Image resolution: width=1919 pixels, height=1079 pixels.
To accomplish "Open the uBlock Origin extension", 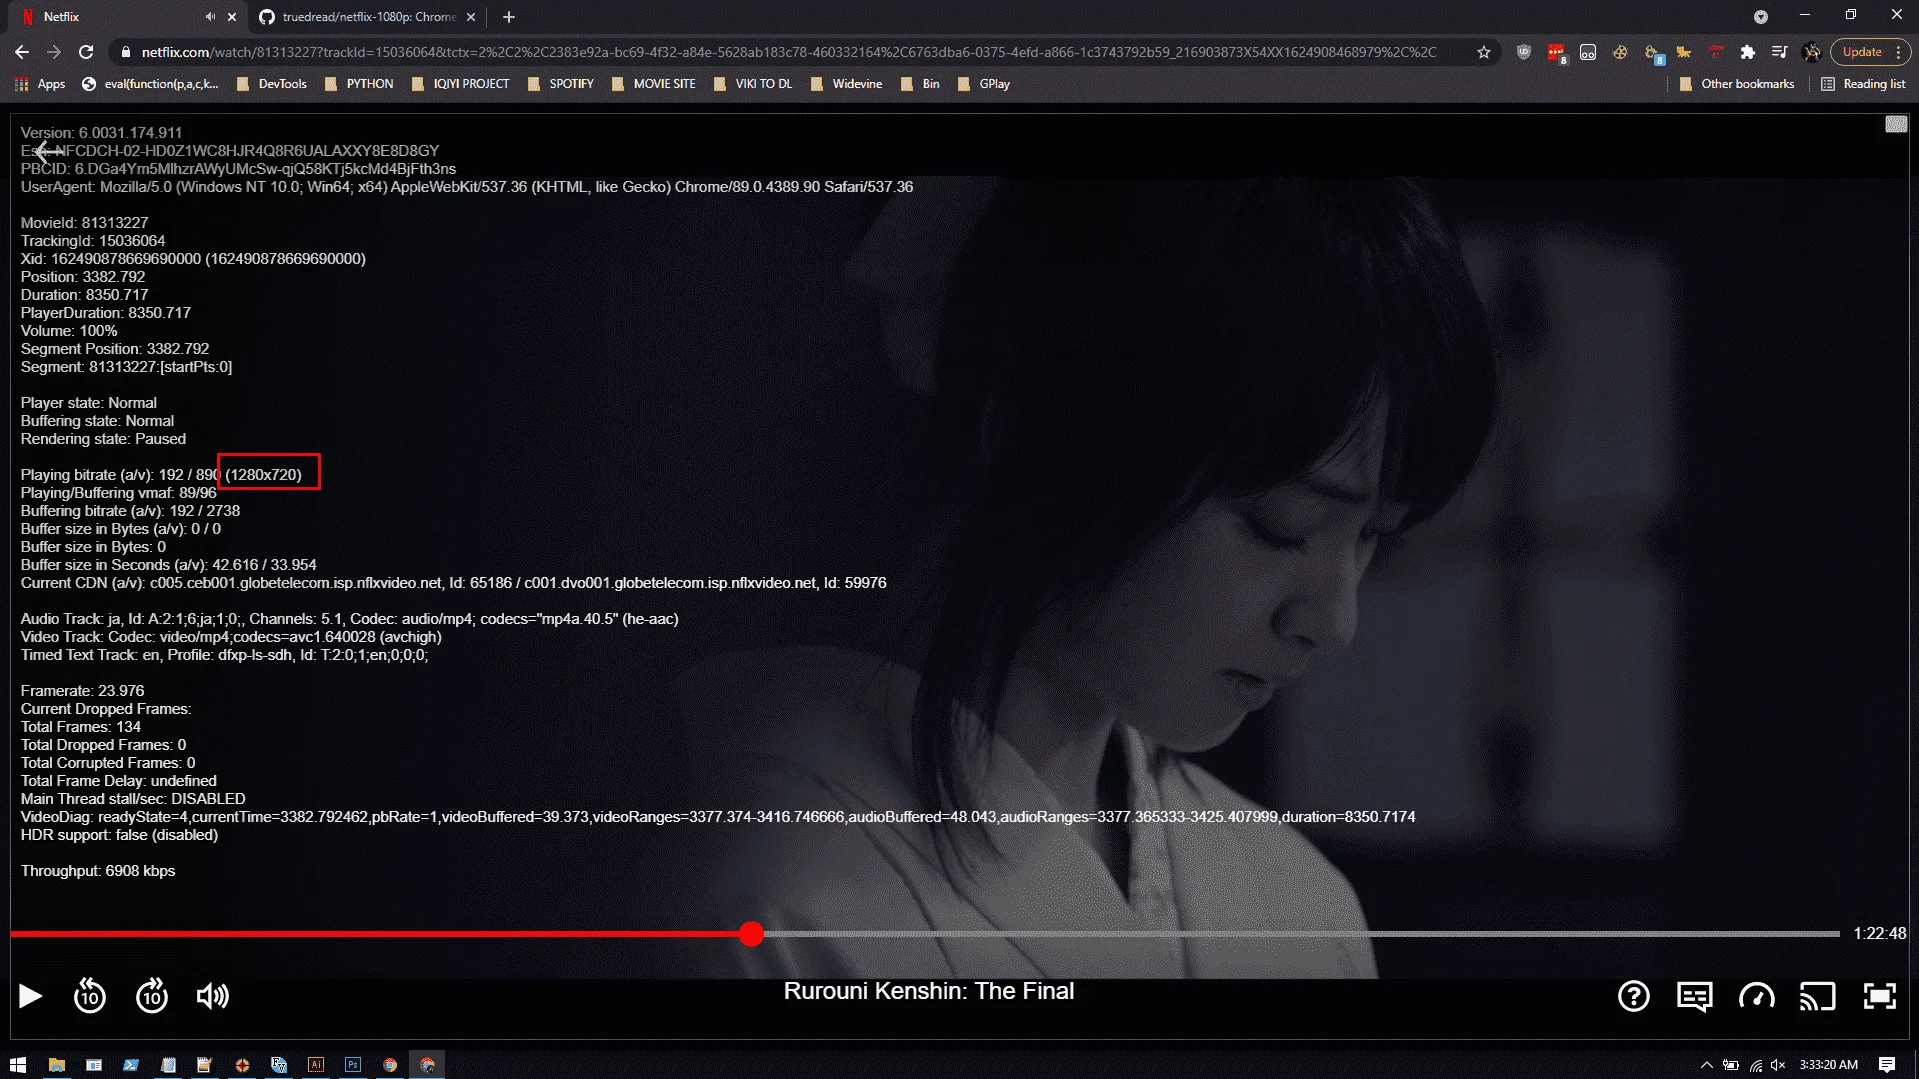I will (x=1524, y=52).
